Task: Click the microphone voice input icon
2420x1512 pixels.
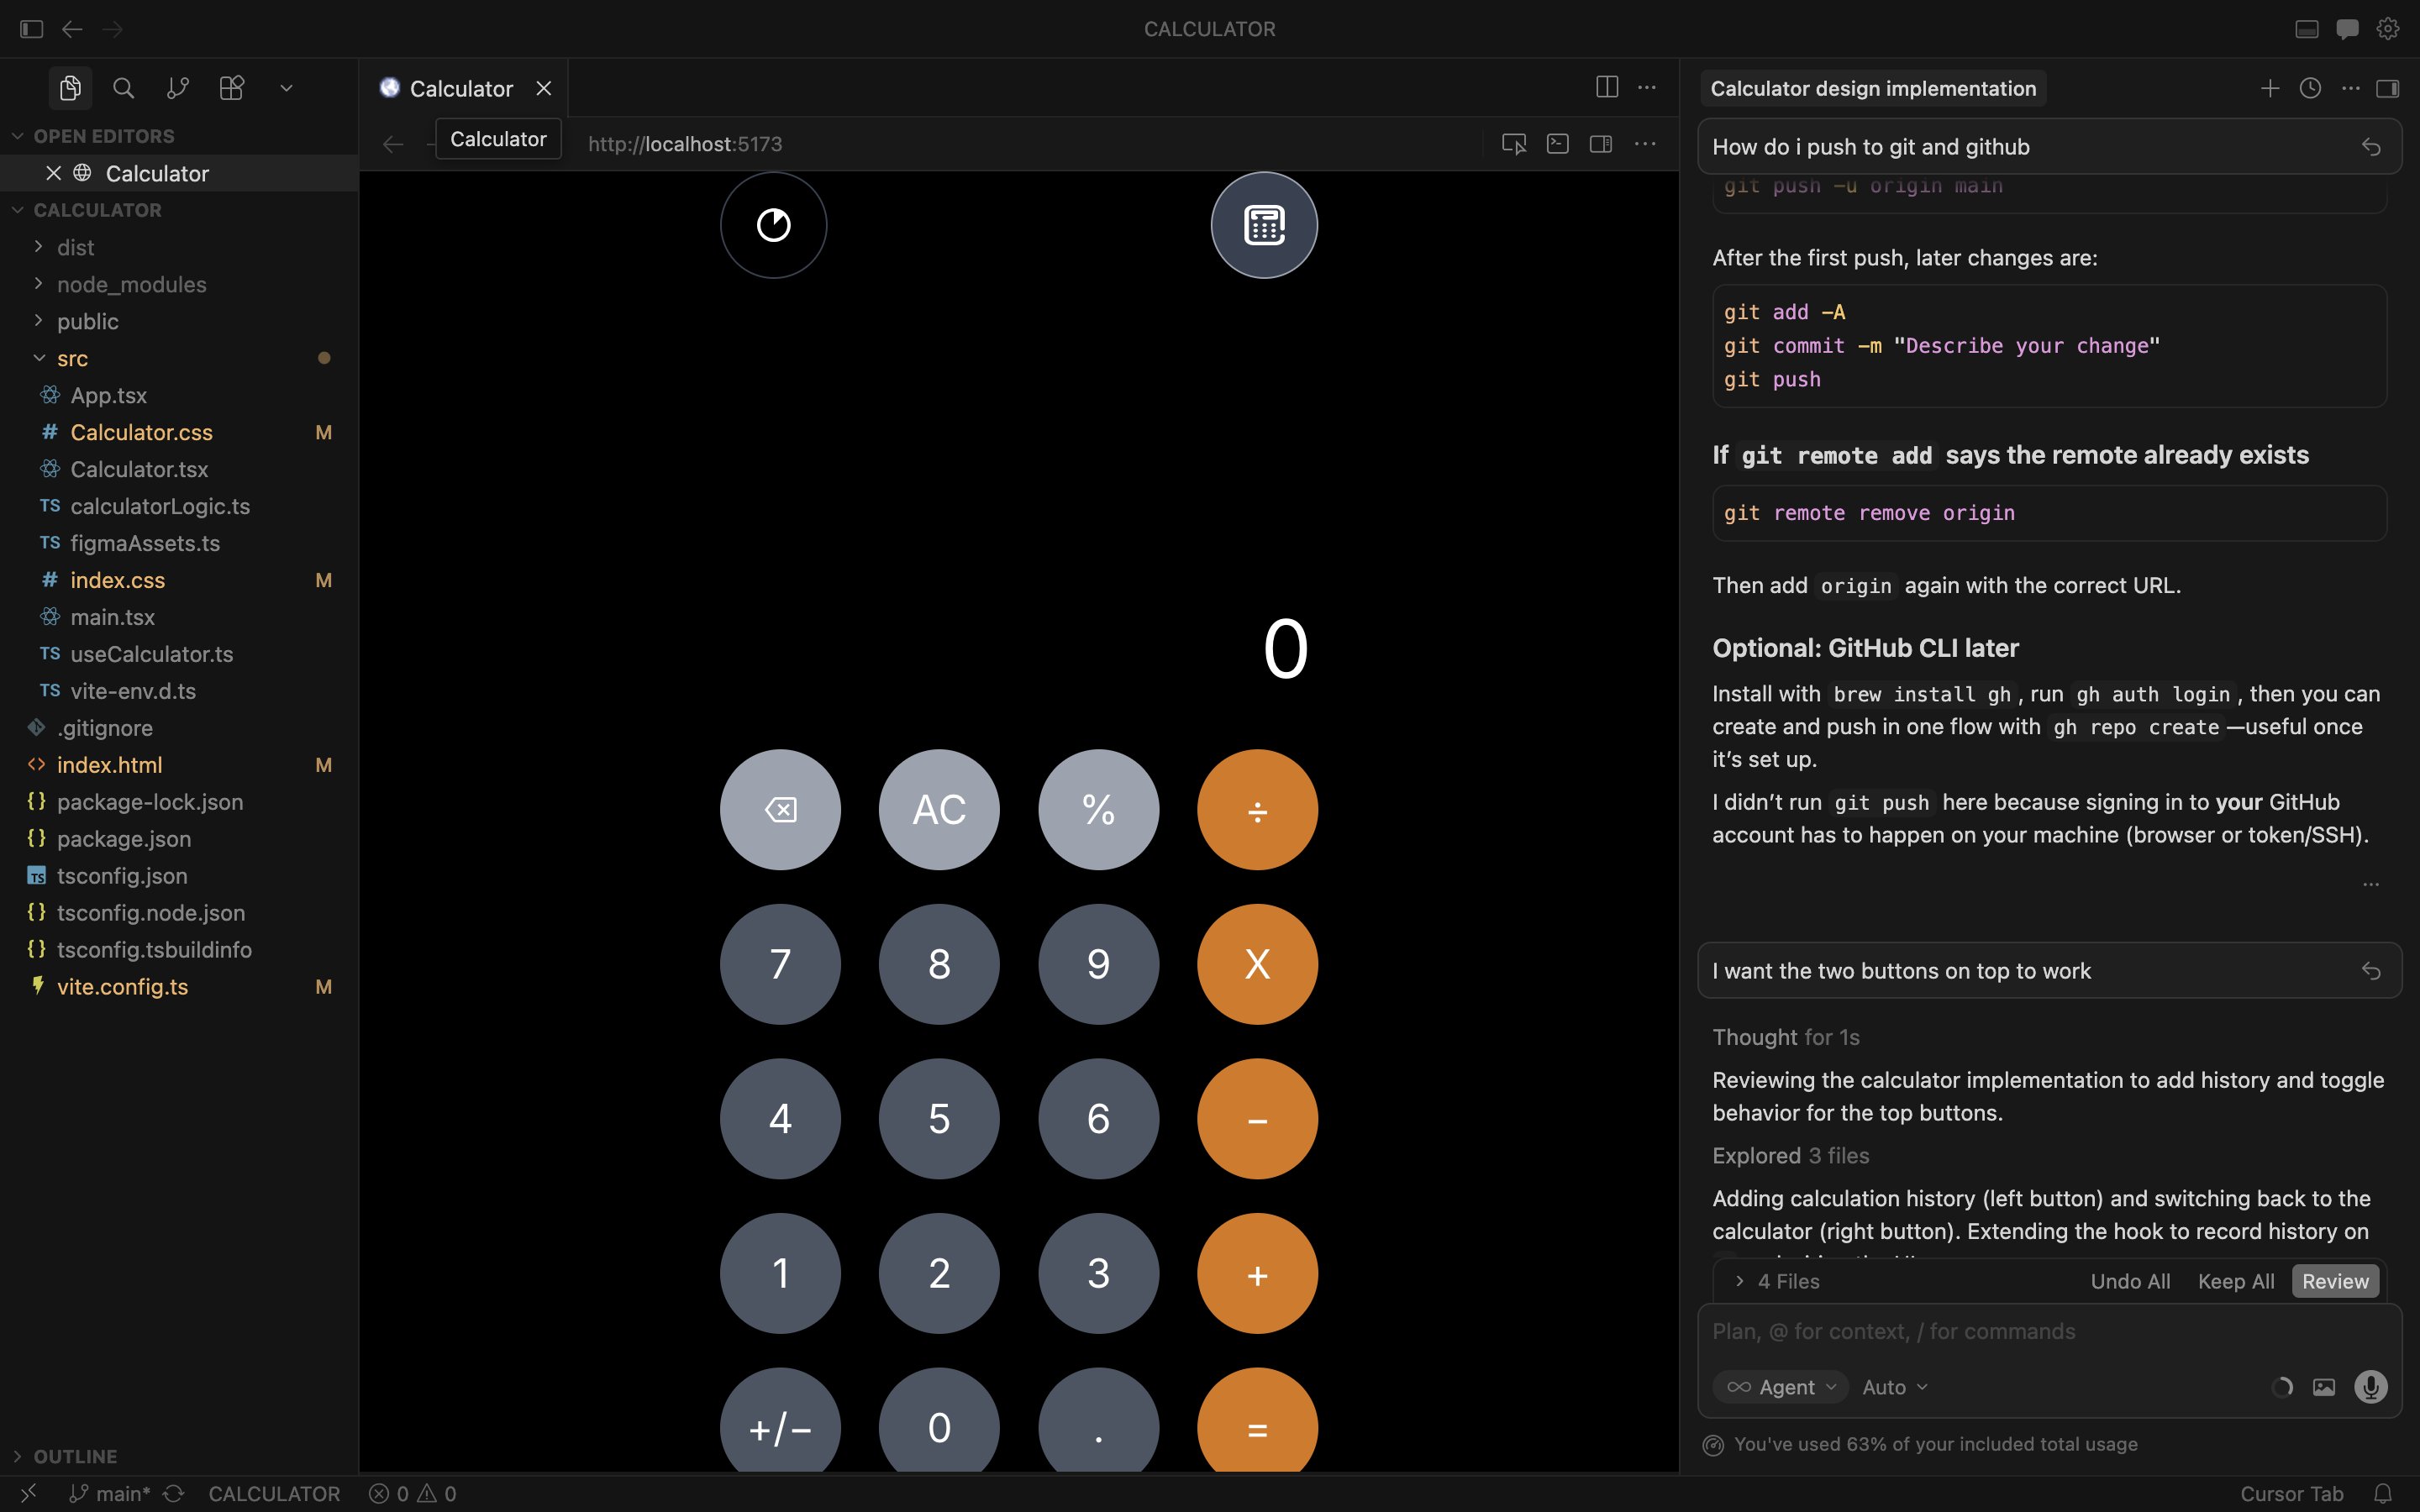Action: point(2370,1387)
